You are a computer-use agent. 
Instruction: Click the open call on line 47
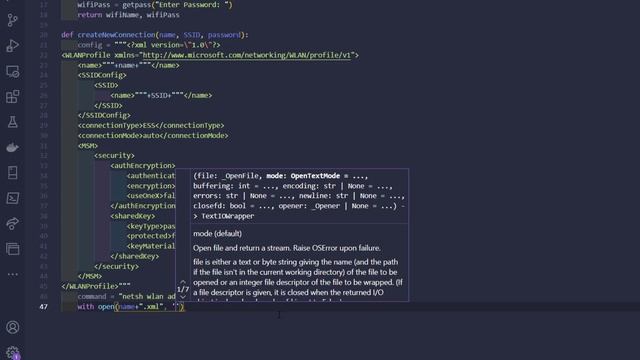coord(106,307)
